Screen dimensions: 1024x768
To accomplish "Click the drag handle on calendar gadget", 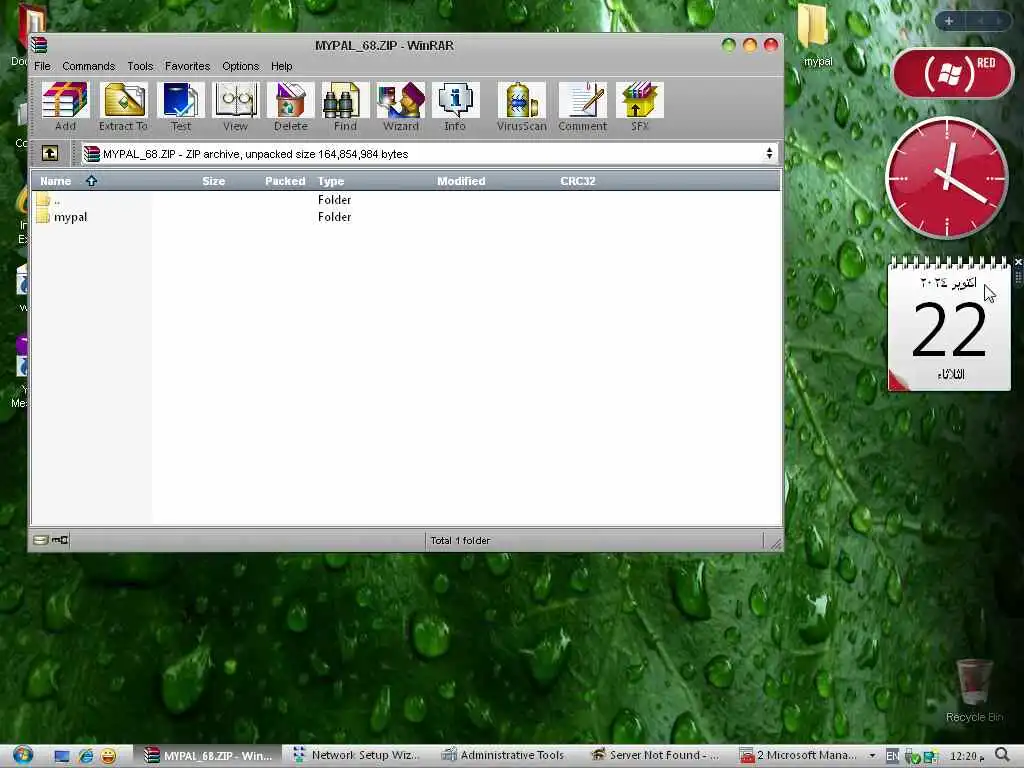I will point(1017,278).
